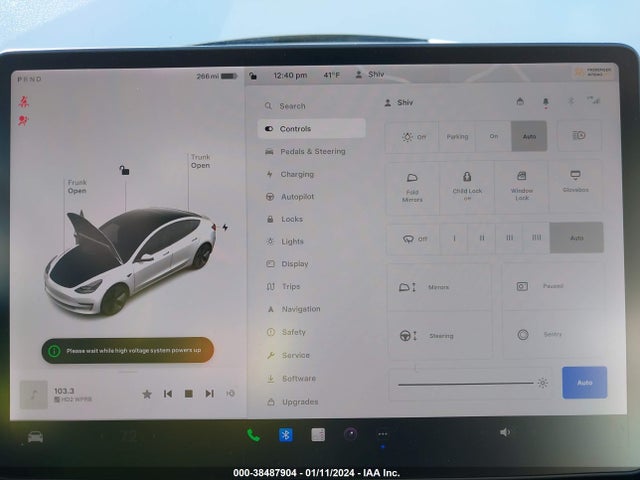Screen dimensions: 640x480
Task: Tap Trunk Open label
Action: 200,161
